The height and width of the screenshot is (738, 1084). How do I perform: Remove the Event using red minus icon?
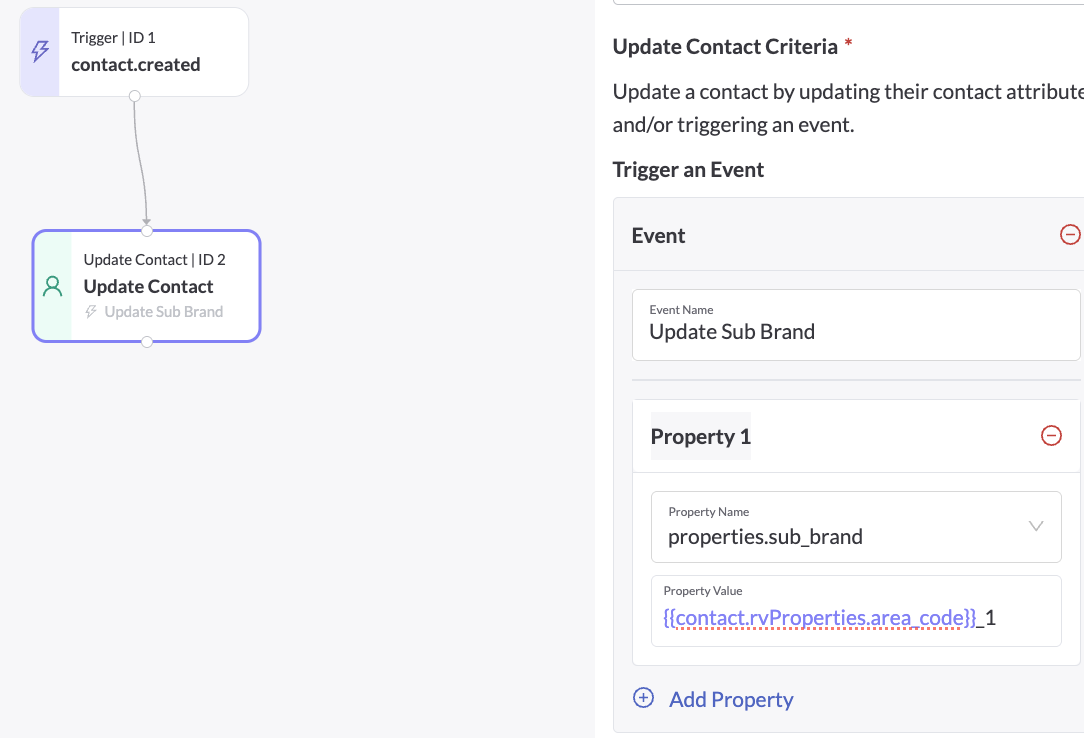click(x=1069, y=234)
